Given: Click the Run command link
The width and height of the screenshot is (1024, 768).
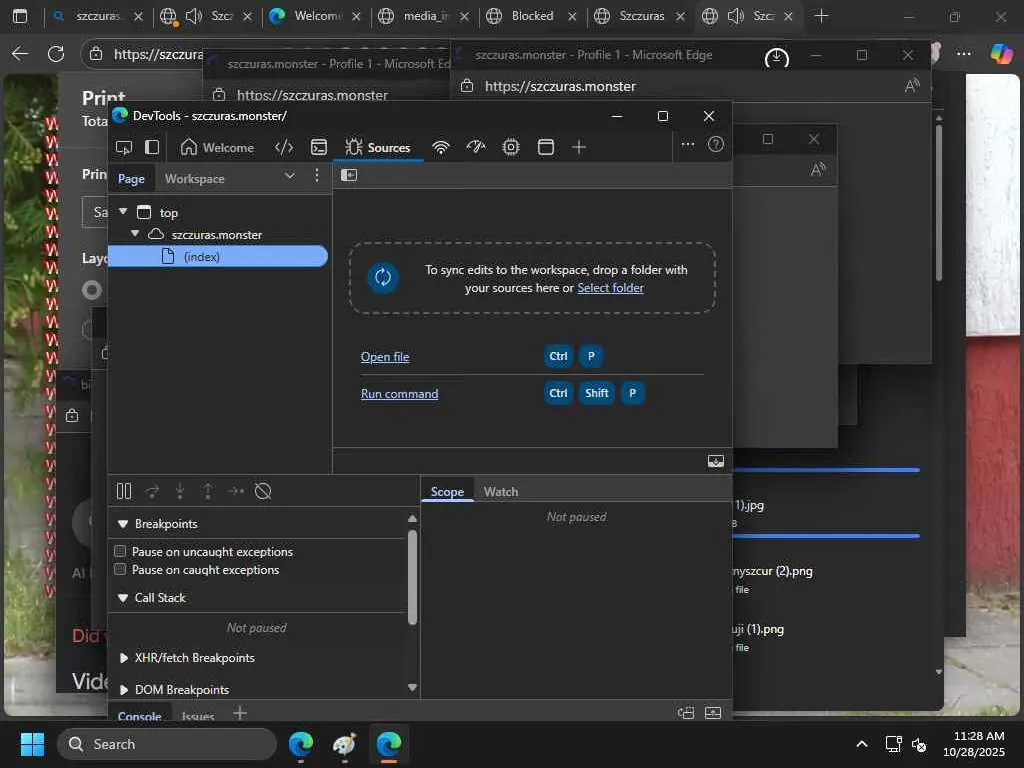Looking at the screenshot, I should click(399, 394).
